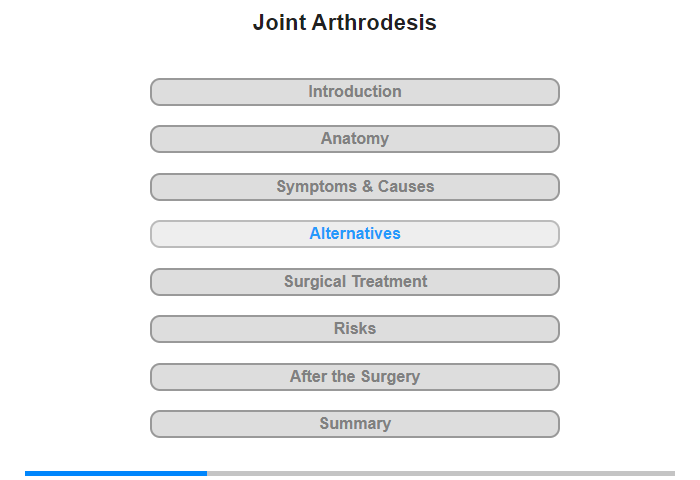Image resolution: width=700 pixels, height=480 pixels.
Task: Go to the Anatomy section
Action: [354, 139]
